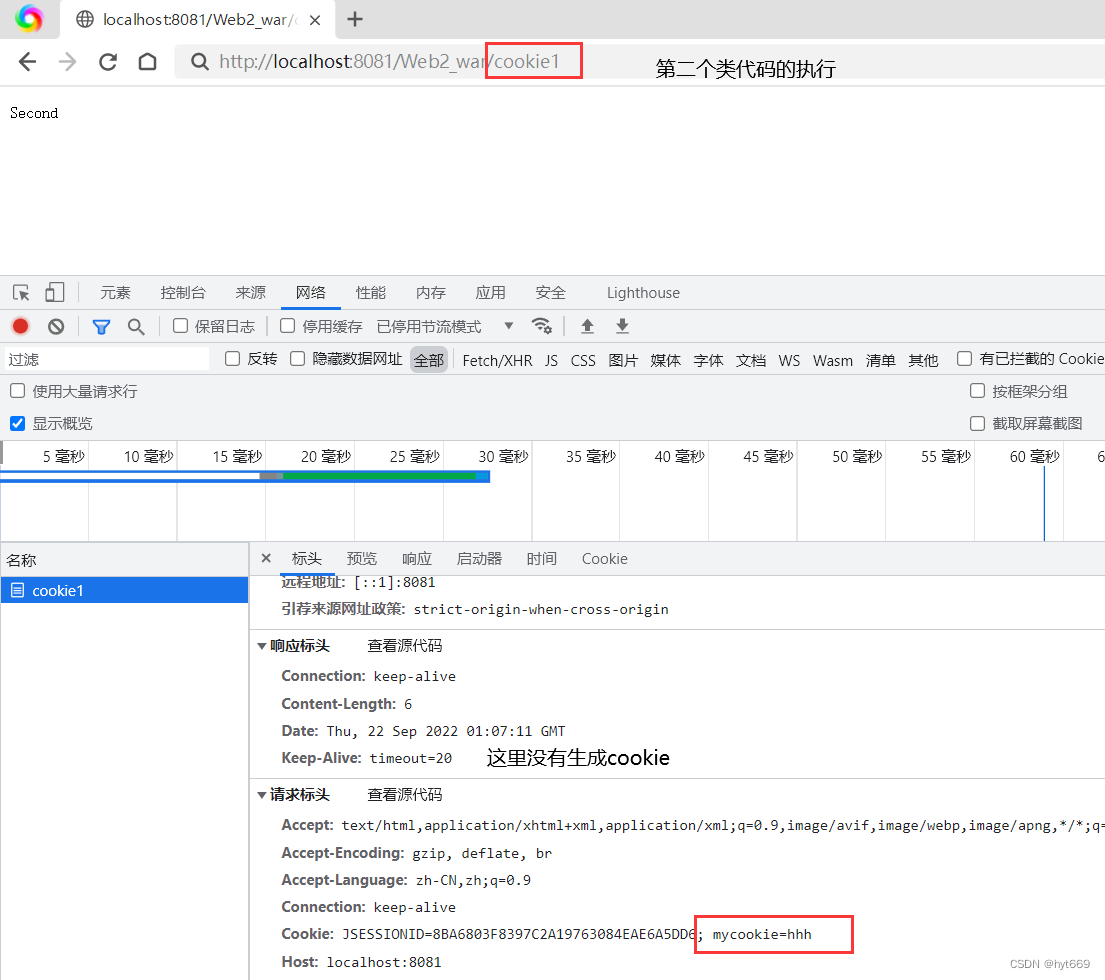Select the inspect element icon

click(x=20, y=292)
